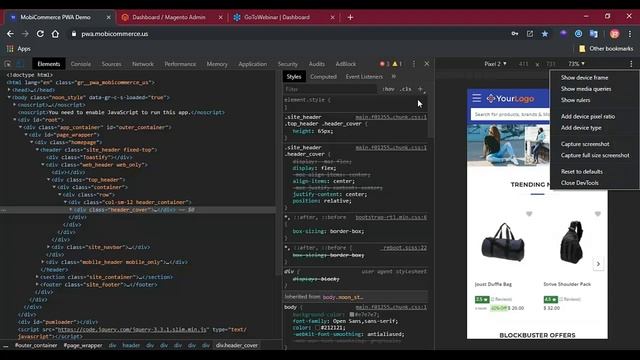Open the Google Translate extension icon
The width and height of the screenshot is (640, 360).
coord(594,34)
